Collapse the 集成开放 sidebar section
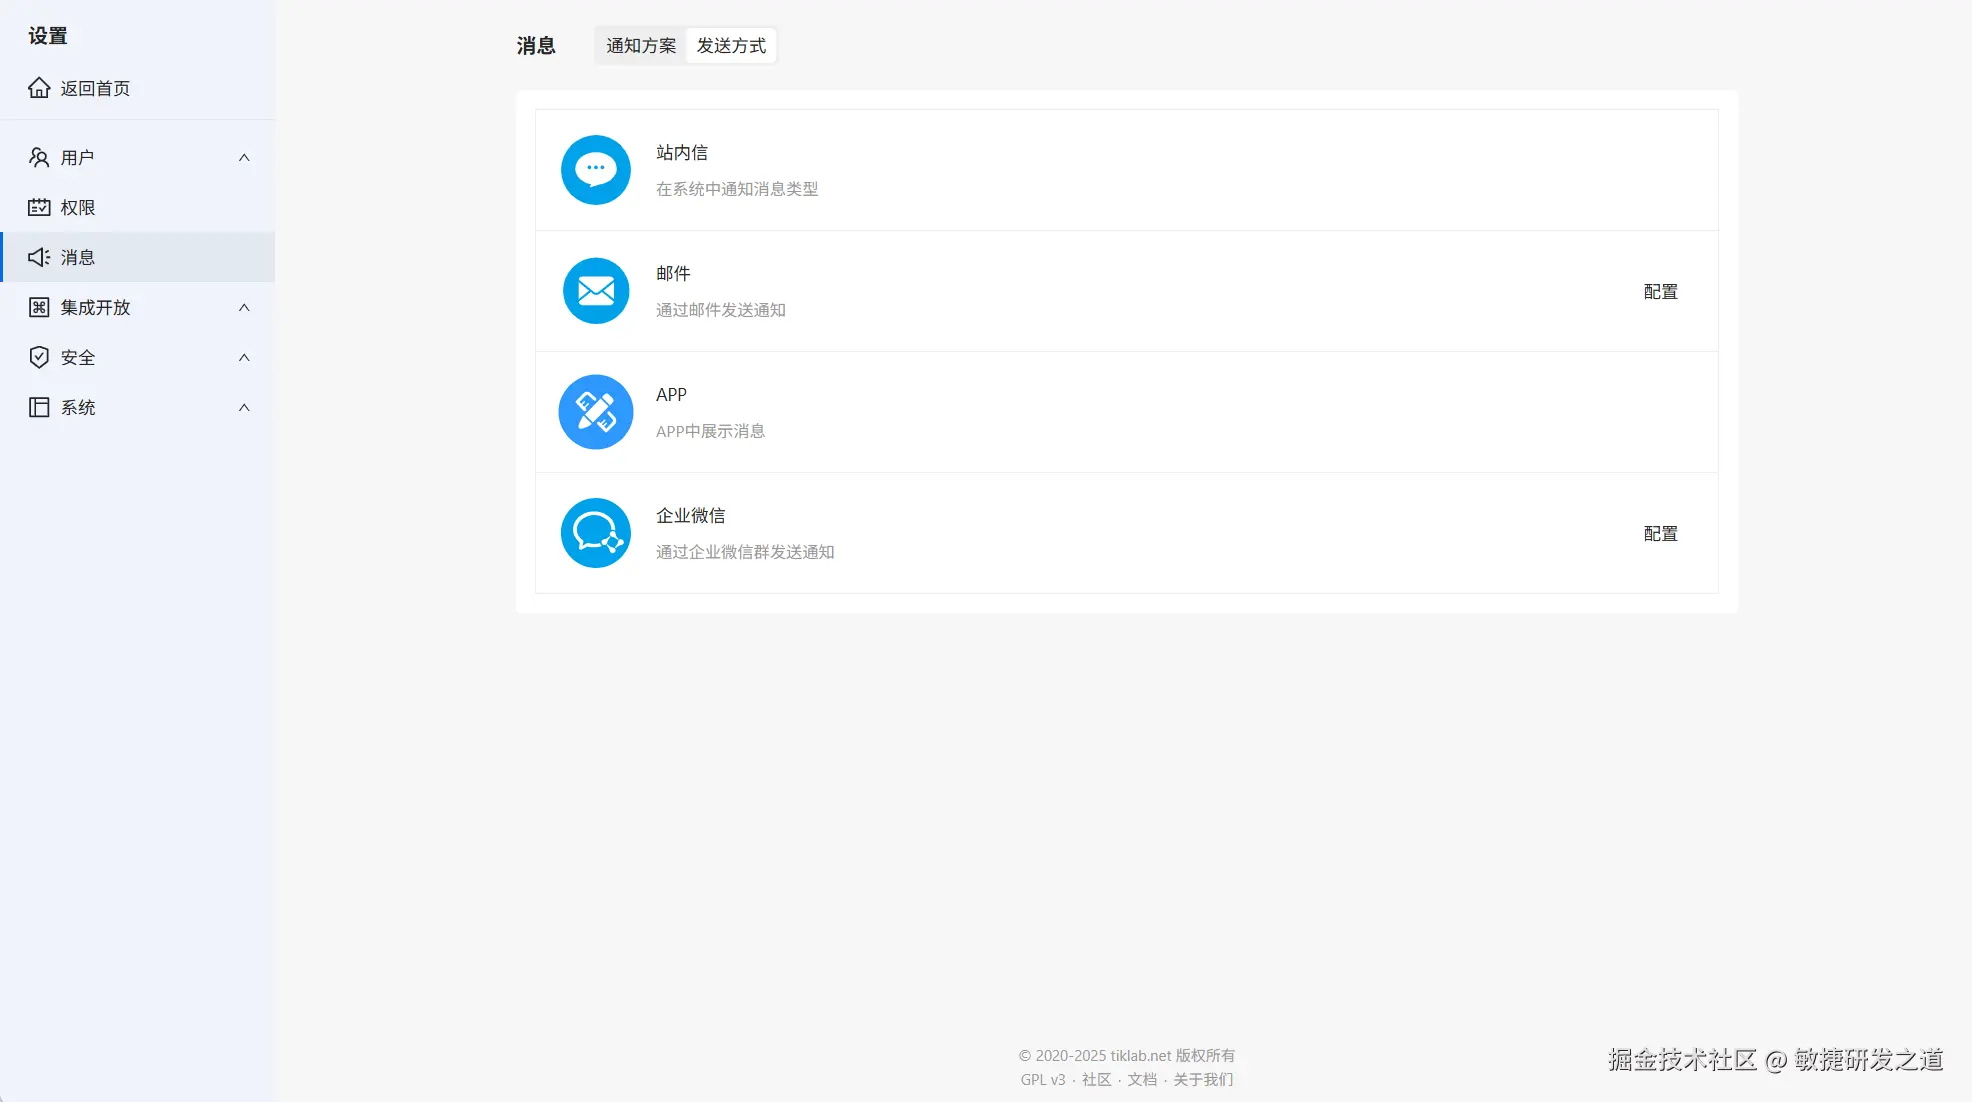This screenshot has width=1972, height=1102. coord(245,307)
